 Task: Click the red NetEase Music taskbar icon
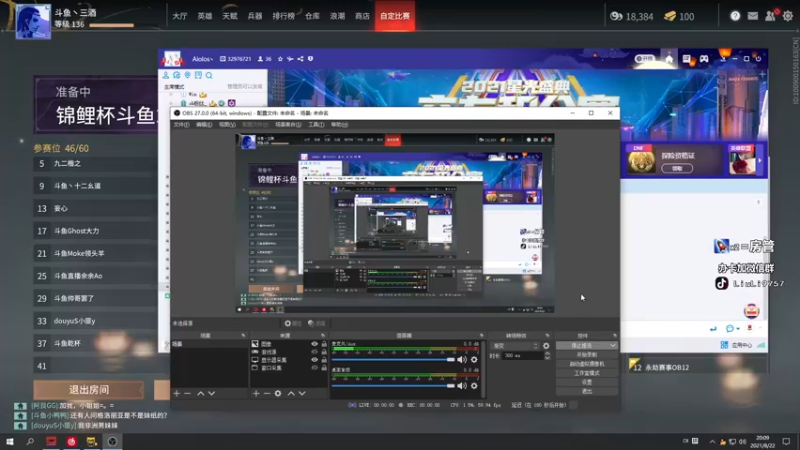(71, 441)
